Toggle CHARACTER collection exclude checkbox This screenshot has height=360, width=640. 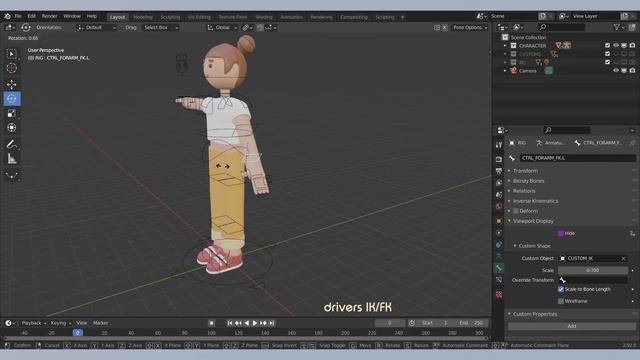(x=607, y=45)
